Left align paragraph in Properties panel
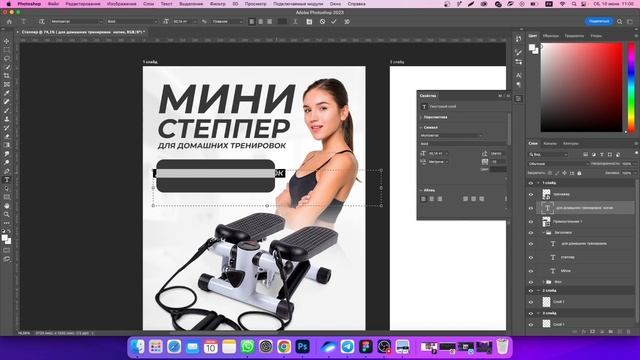This screenshot has height=360, width=640. pyautogui.click(x=423, y=199)
